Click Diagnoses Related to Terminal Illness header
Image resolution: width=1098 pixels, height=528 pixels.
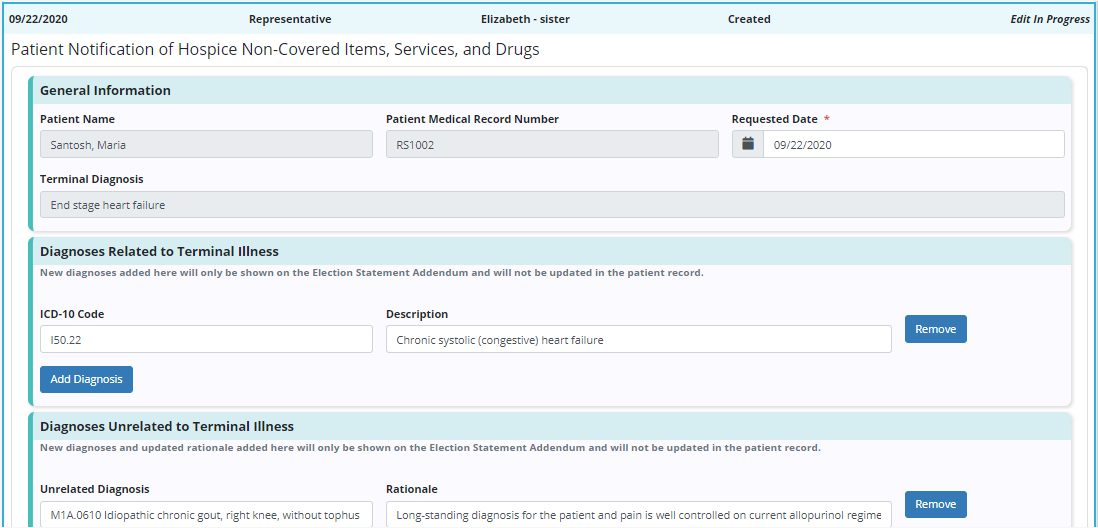tap(159, 251)
